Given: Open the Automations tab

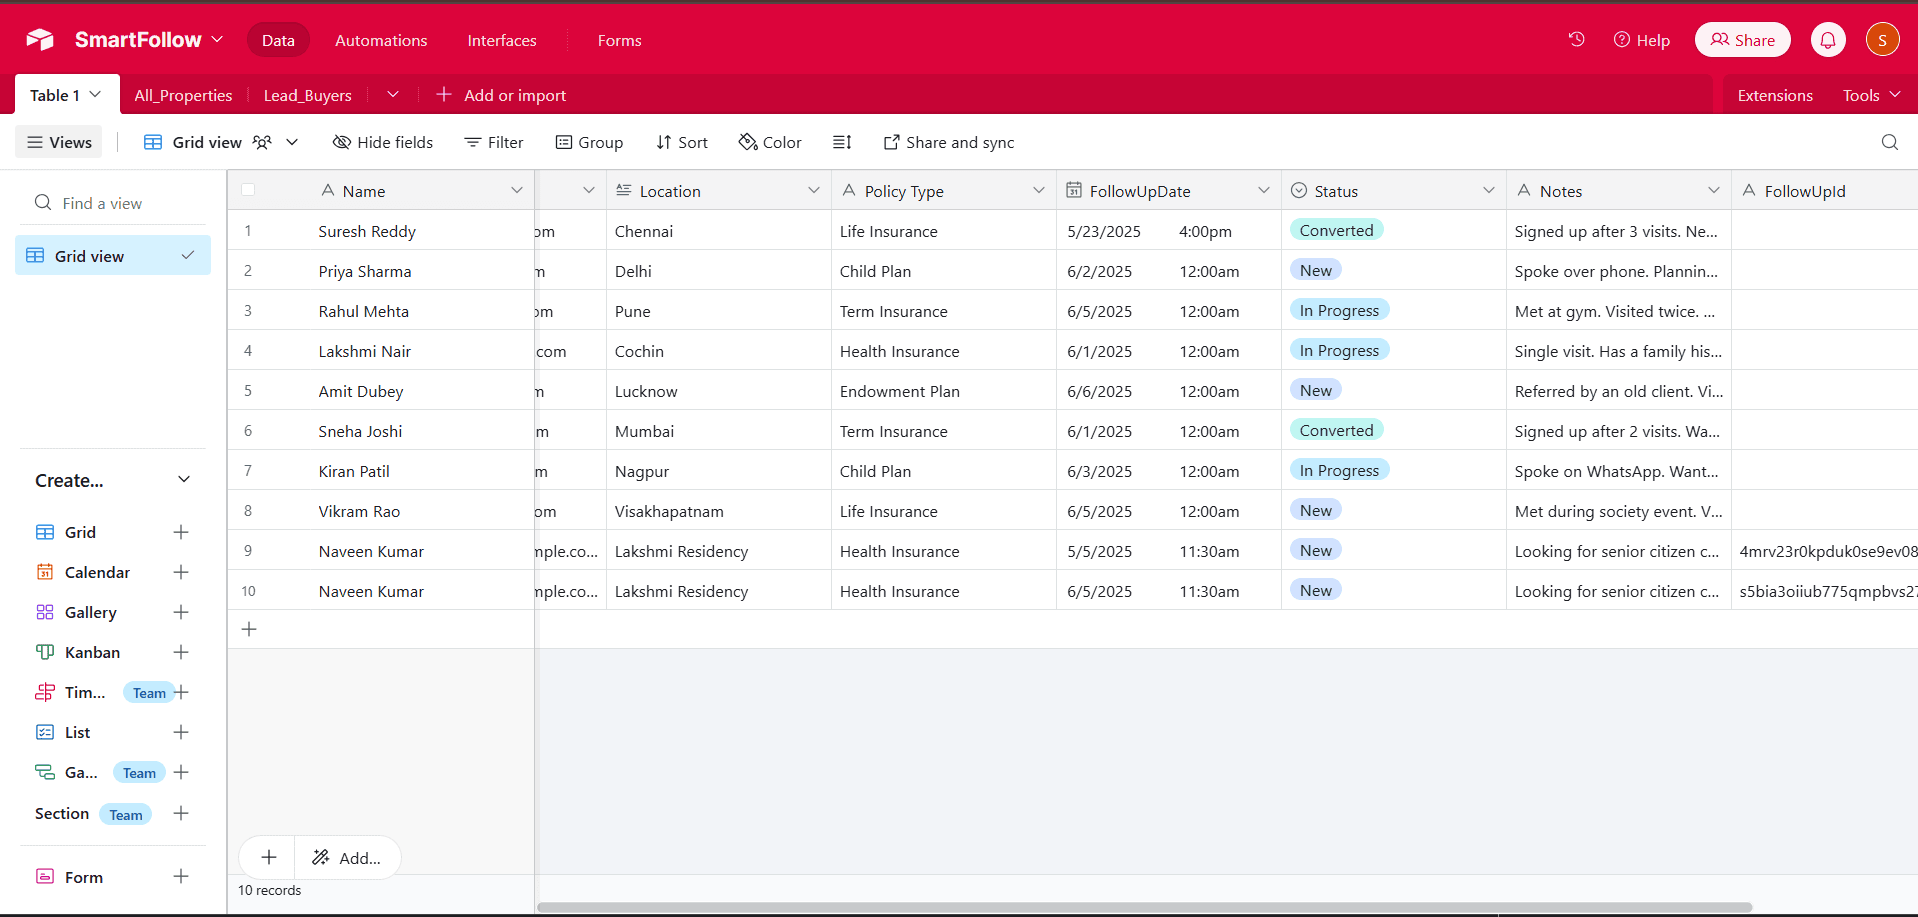Looking at the screenshot, I should tap(381, 40).
